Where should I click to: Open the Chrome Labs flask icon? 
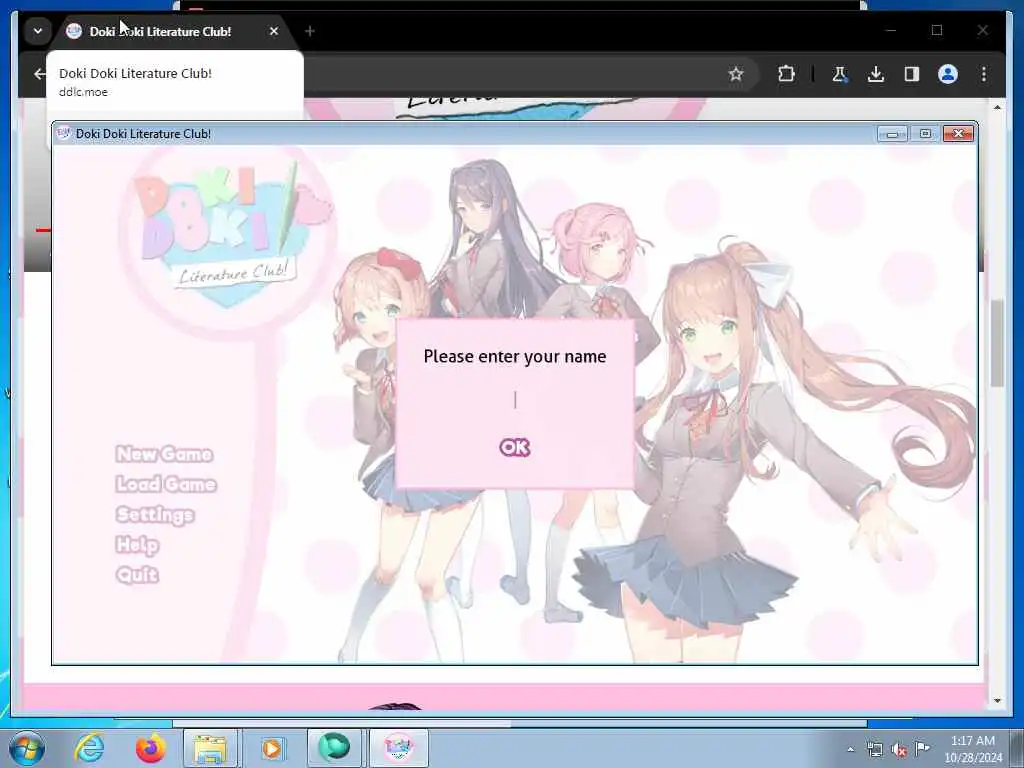pyautogui.click(x=839, y=74)
